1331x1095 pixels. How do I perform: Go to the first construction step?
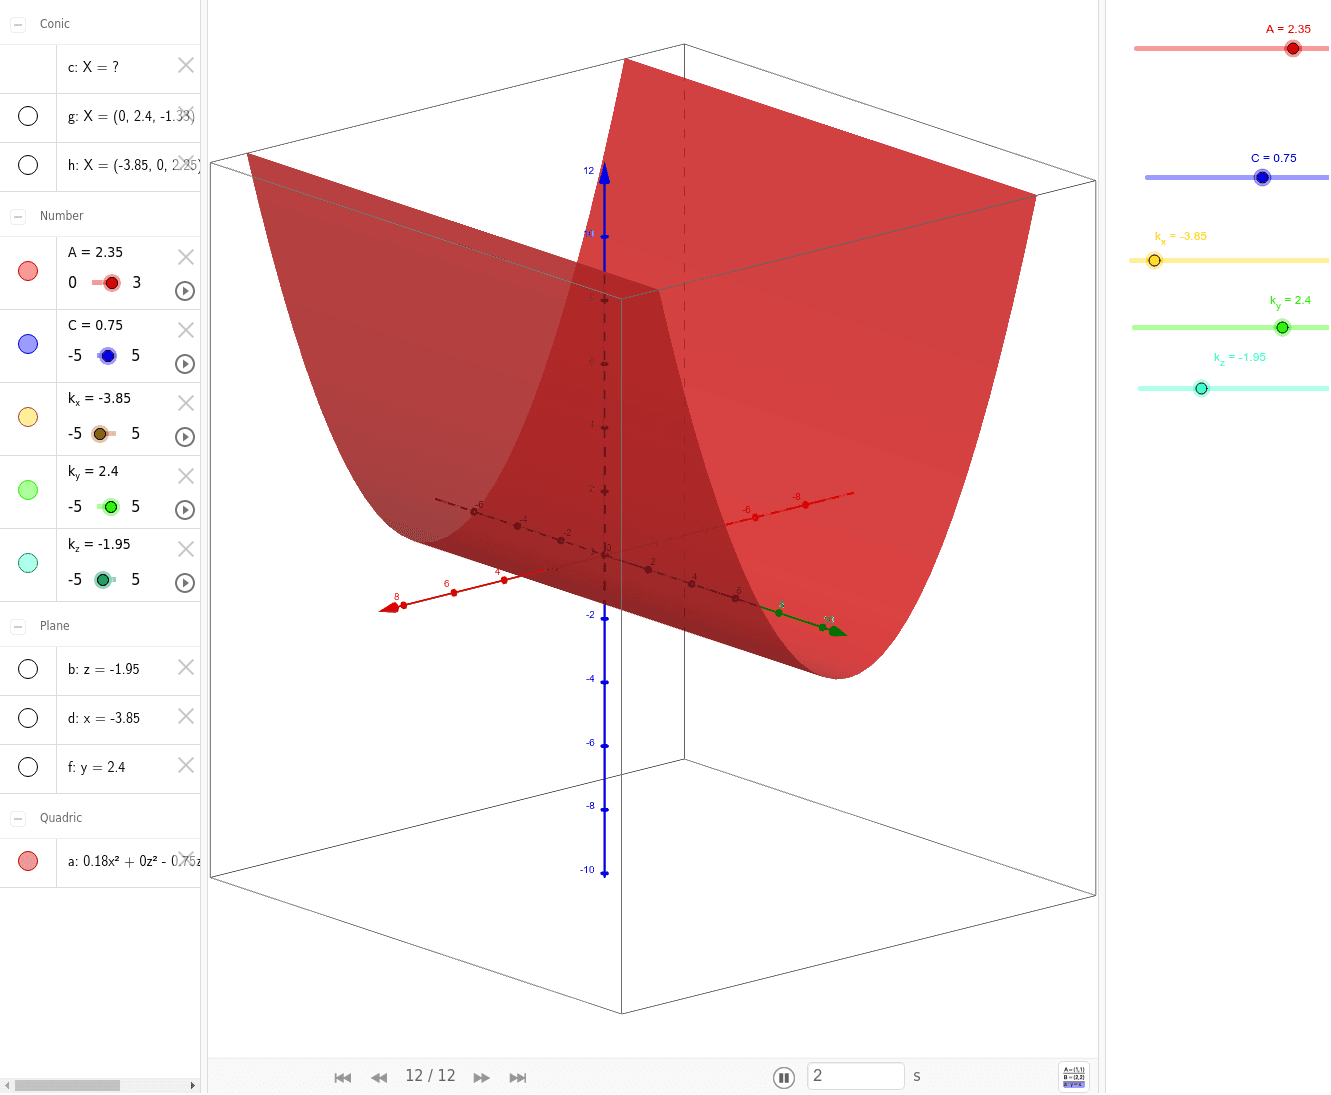tap(343, 1077)
